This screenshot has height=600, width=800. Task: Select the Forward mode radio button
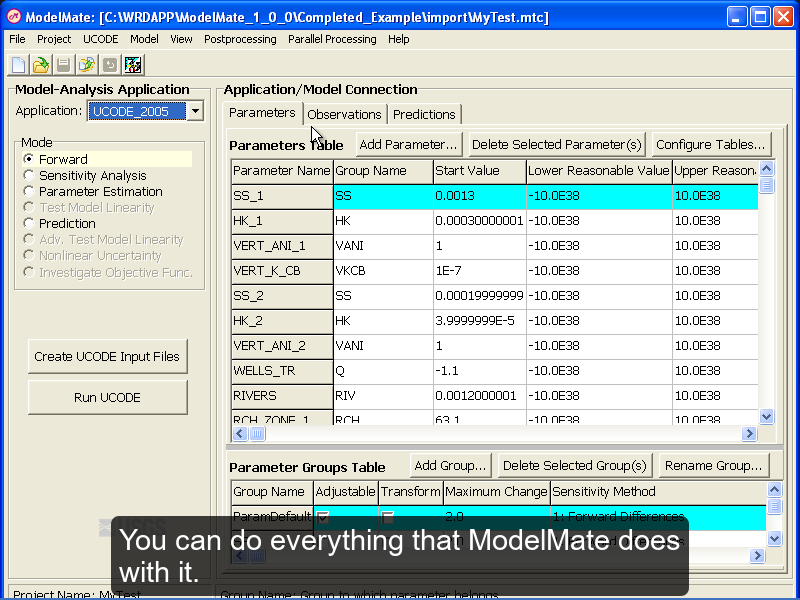point(29,159)
